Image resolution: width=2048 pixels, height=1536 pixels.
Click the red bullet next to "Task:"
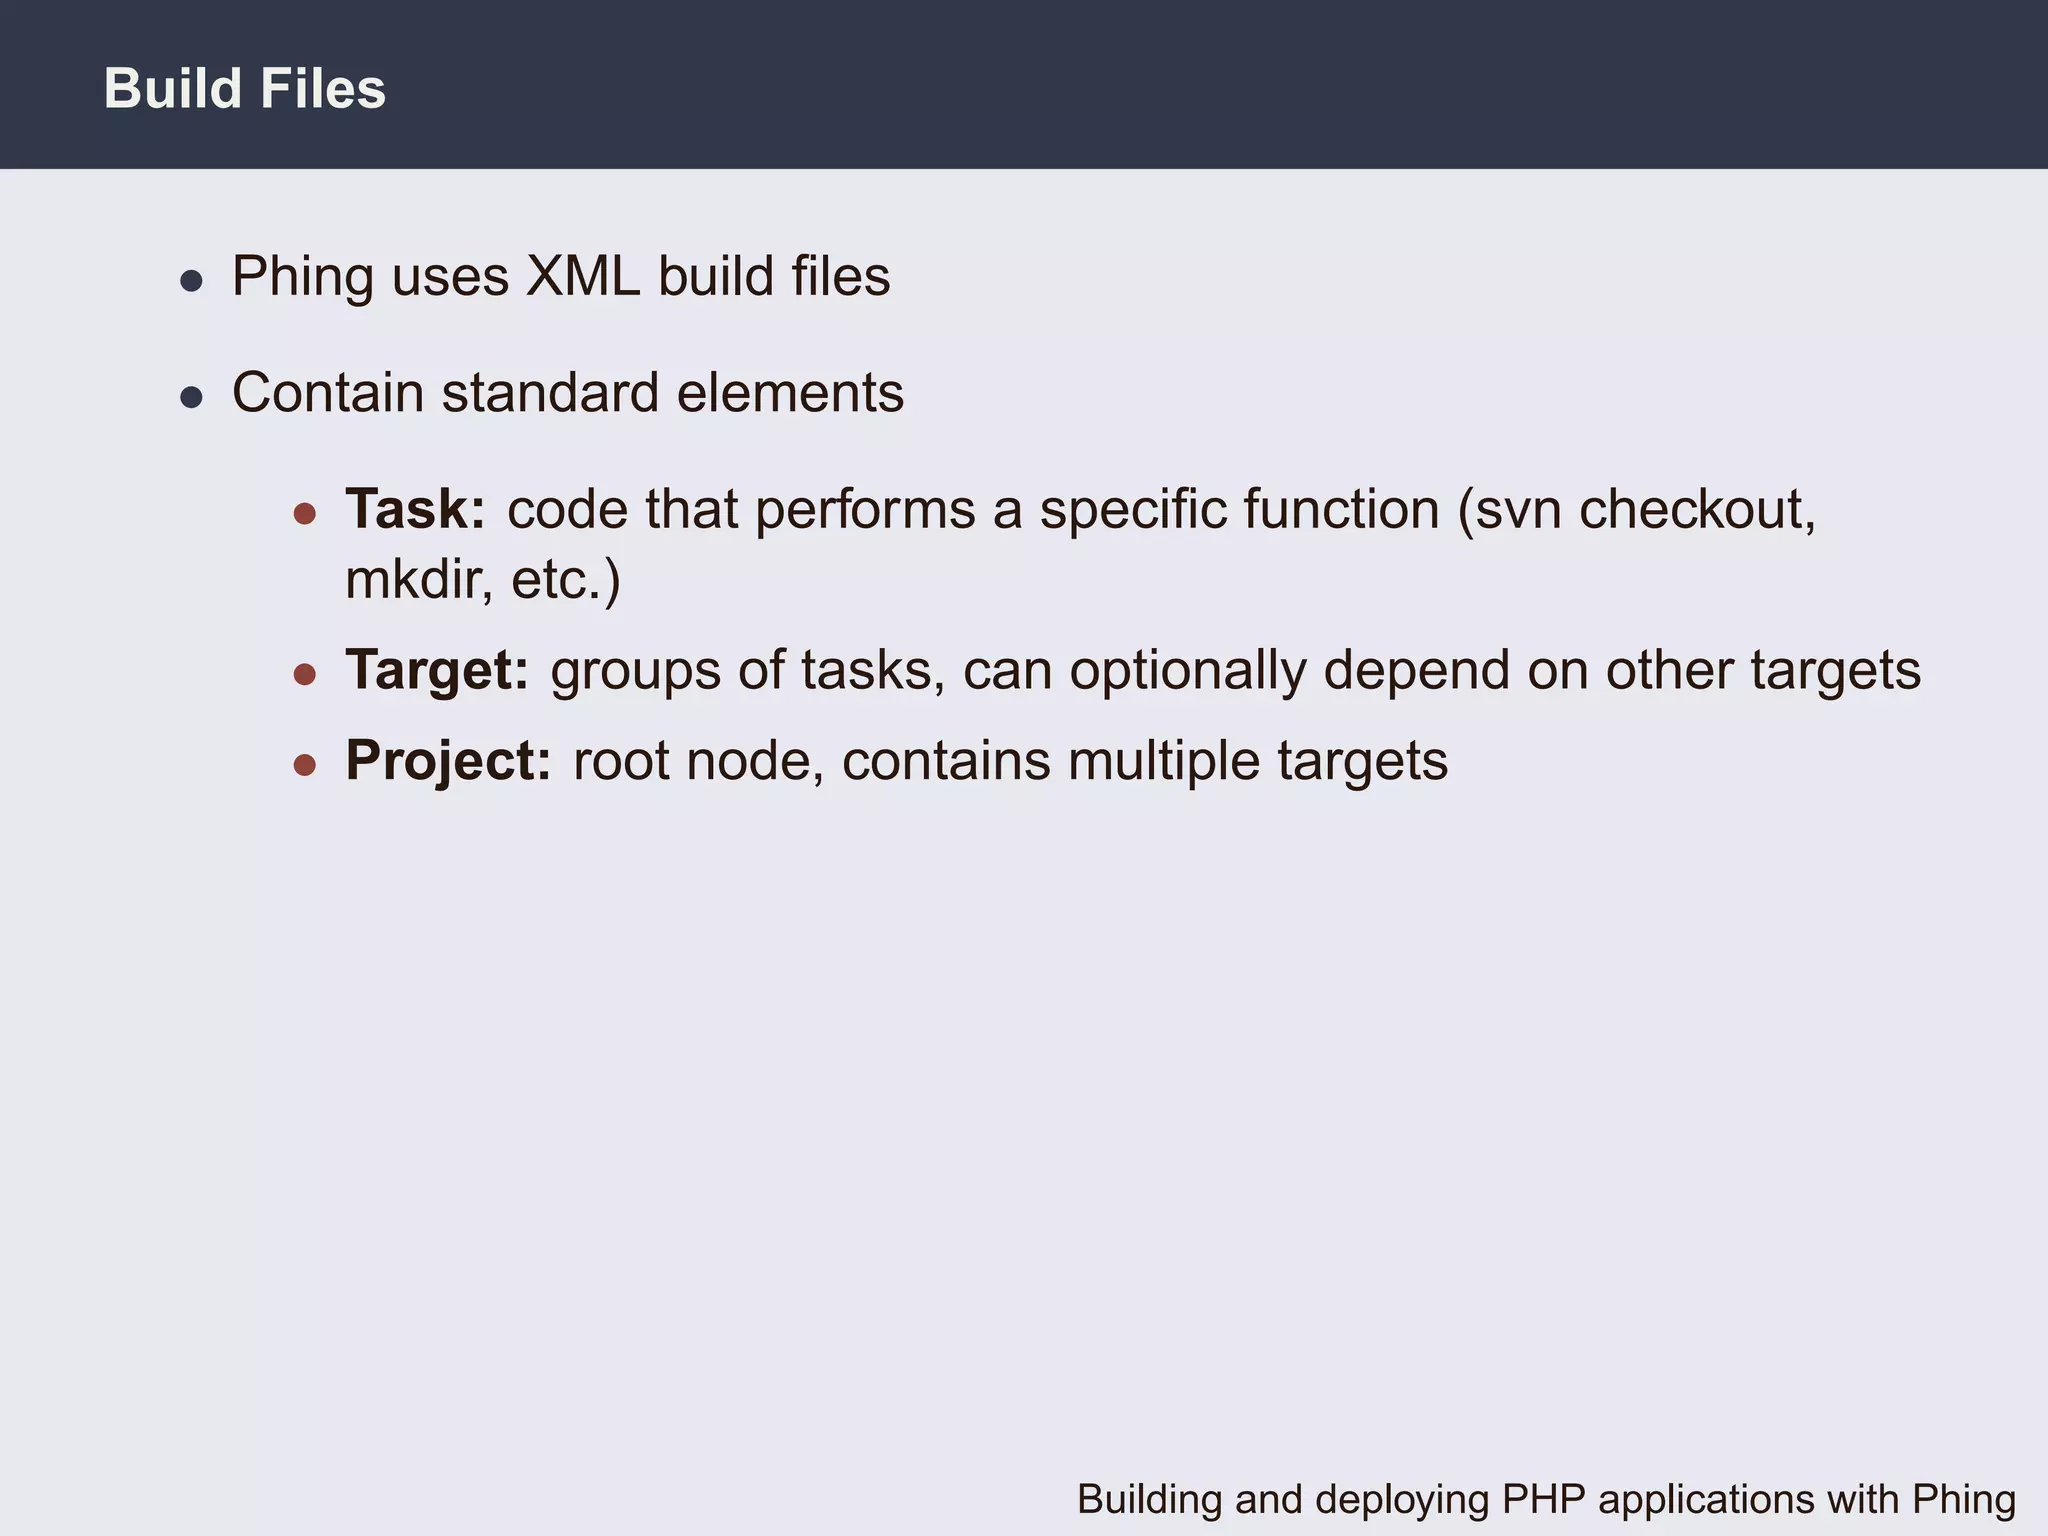coord(305,515)
